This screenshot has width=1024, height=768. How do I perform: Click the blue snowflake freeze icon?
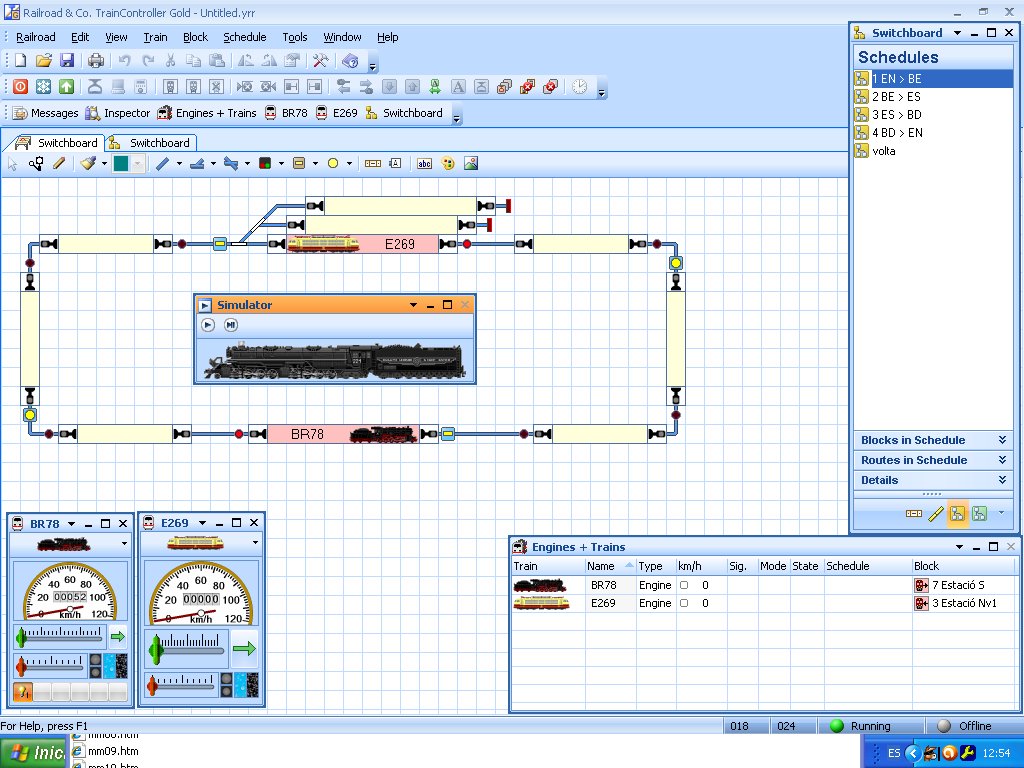(43, 87)
